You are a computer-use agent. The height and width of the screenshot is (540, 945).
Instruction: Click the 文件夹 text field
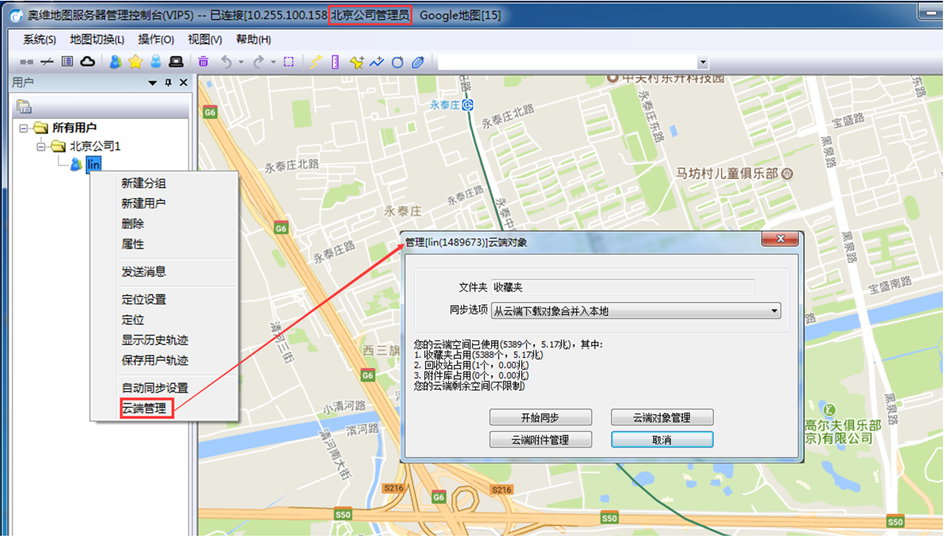(623, 287)
